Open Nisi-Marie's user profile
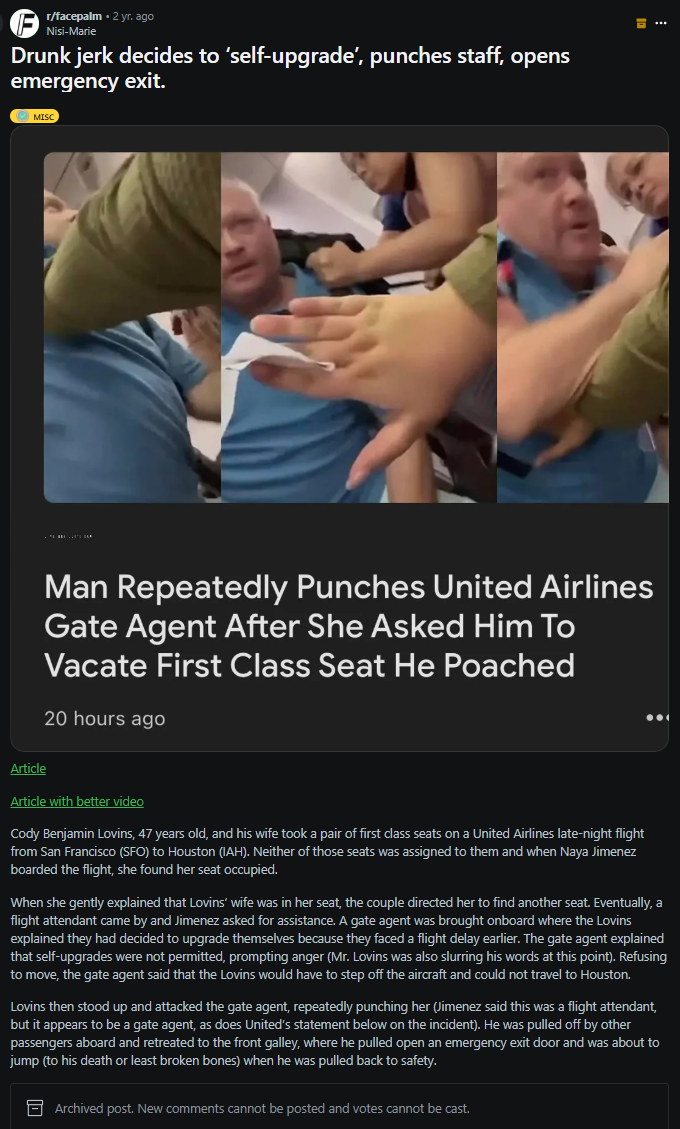 coord(71,31)
